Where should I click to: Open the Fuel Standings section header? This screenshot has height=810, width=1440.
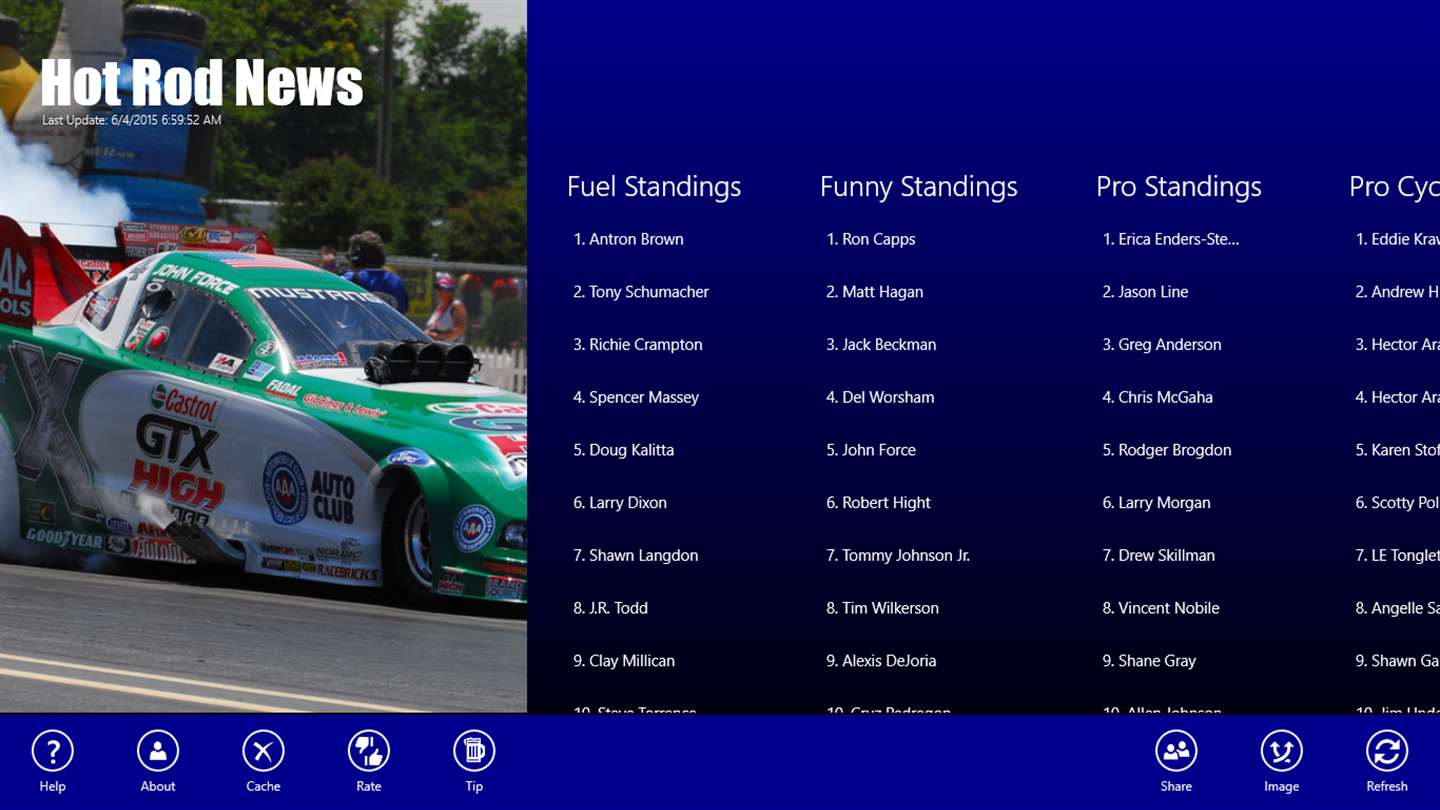[x=654, y=187]
